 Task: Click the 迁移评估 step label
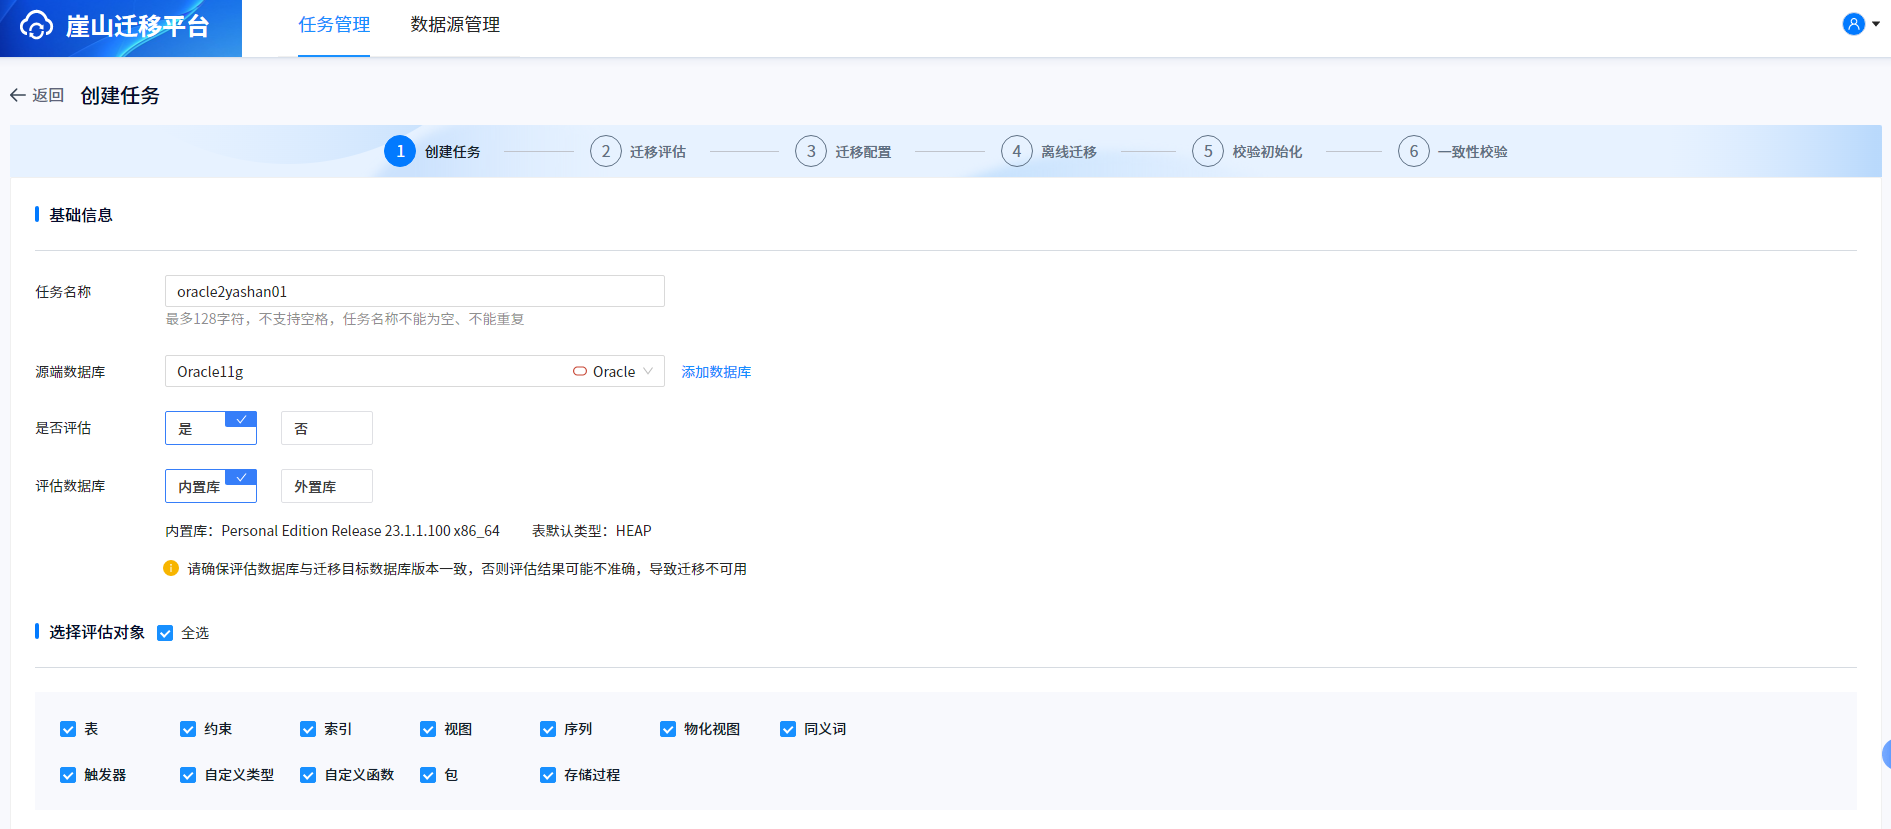[x=658, y=152]
